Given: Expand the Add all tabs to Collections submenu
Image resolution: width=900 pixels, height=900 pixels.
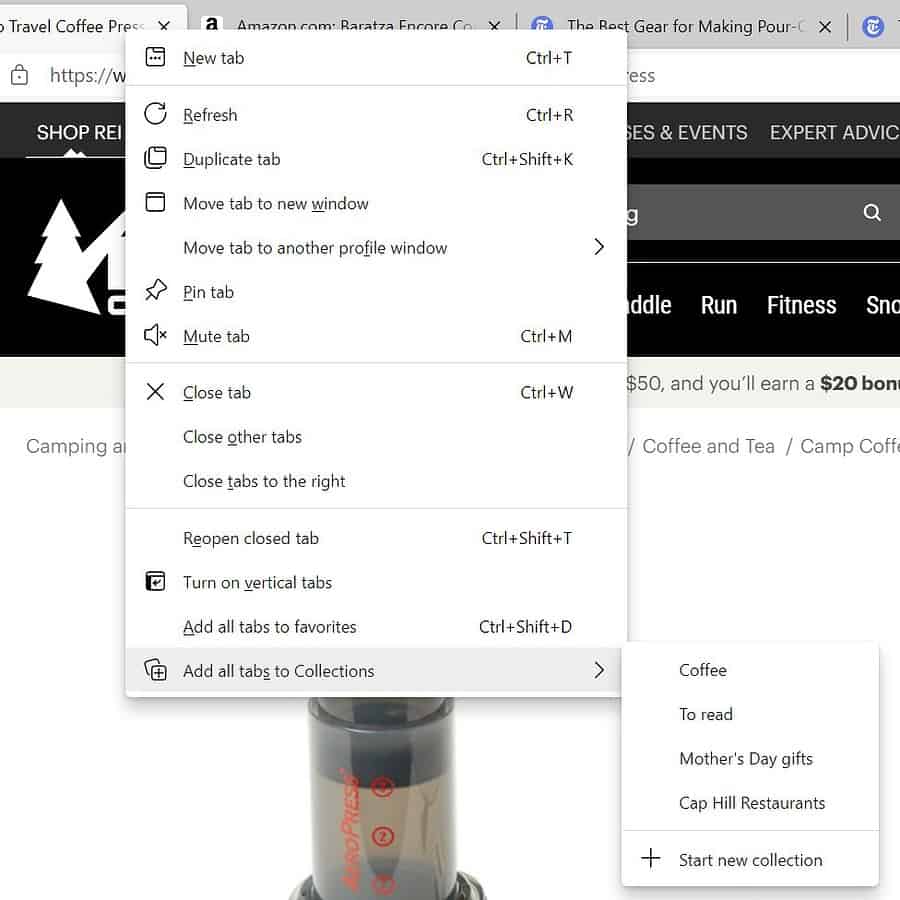Looking at the screenshot, I should 598,670.
